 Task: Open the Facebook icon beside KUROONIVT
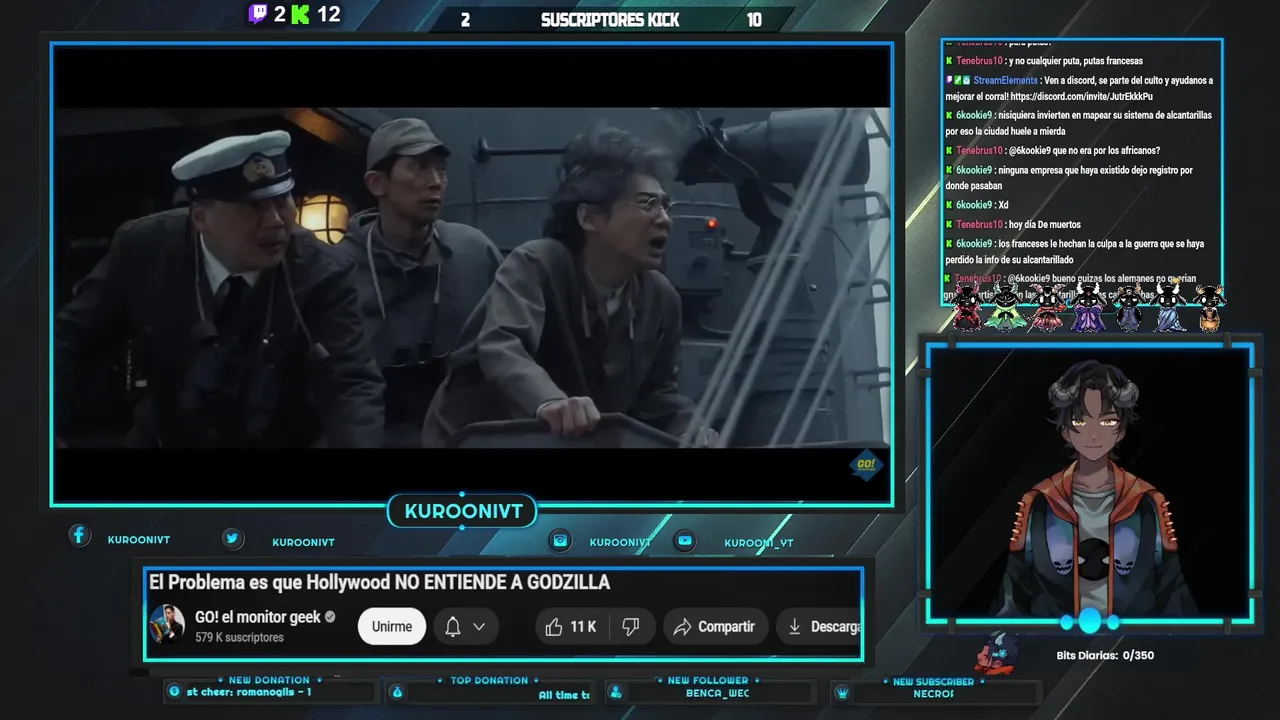(x=79, y=535)
